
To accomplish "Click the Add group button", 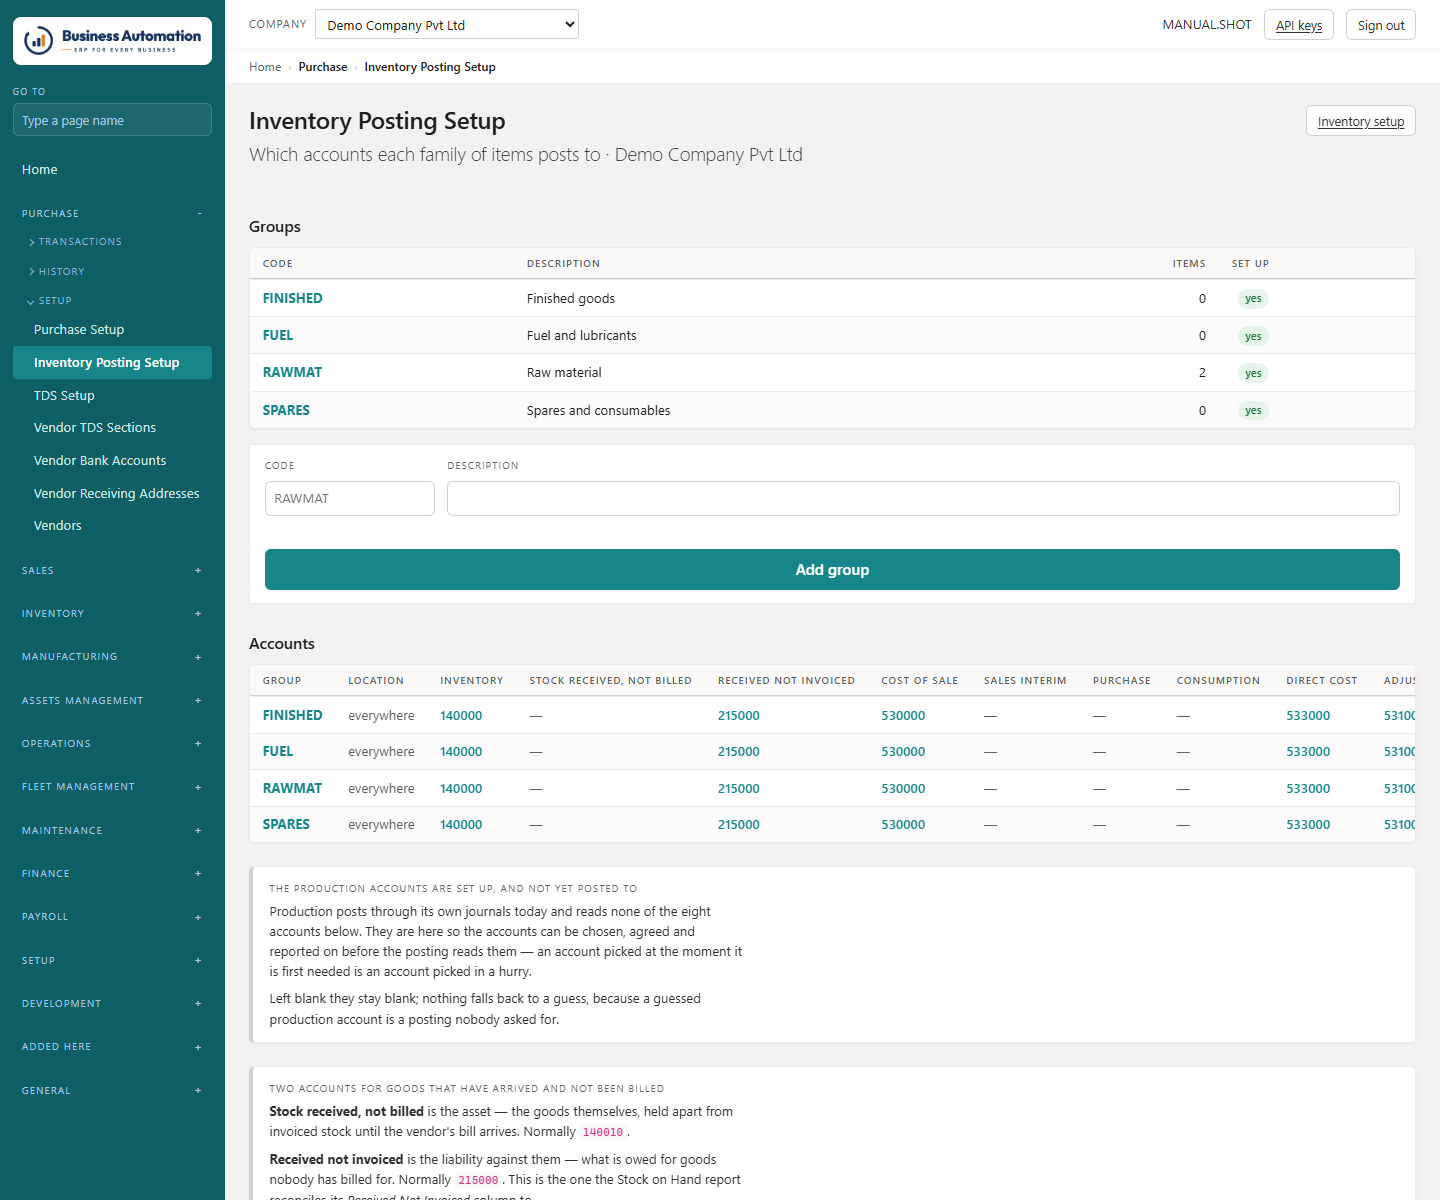I will (x=832, y=570).
